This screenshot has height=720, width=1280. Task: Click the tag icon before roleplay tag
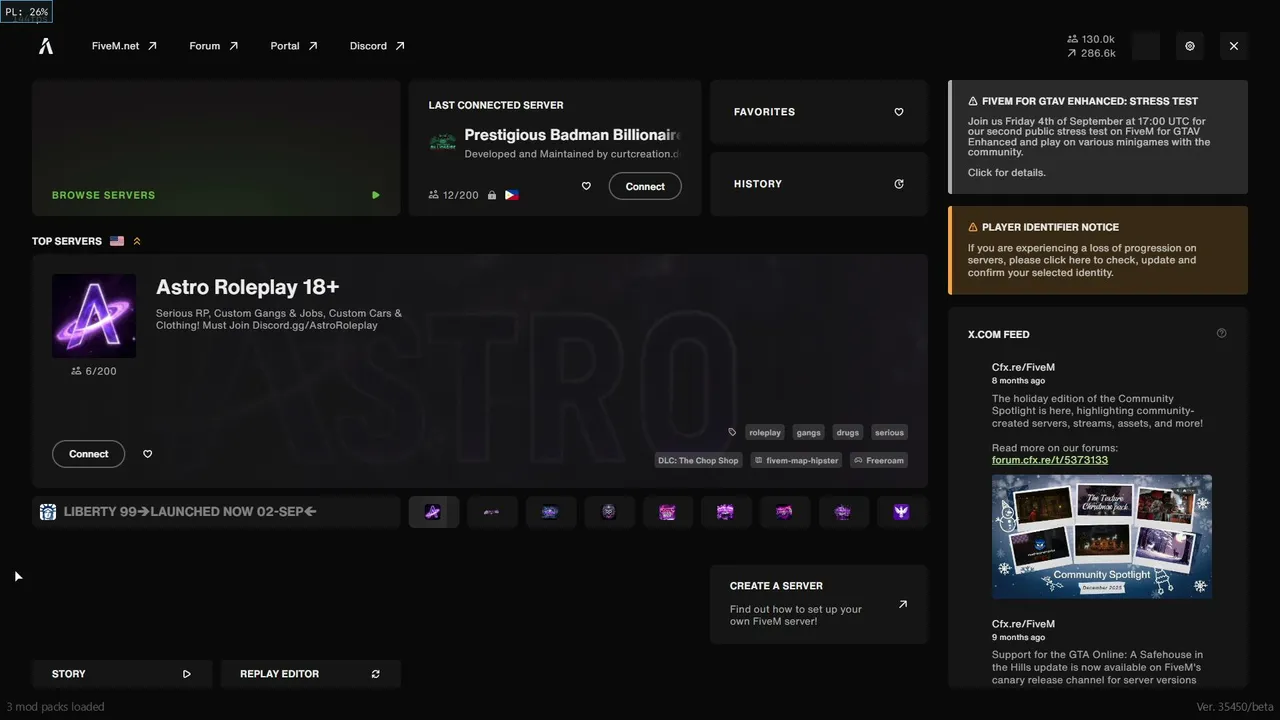coord(732,433)
